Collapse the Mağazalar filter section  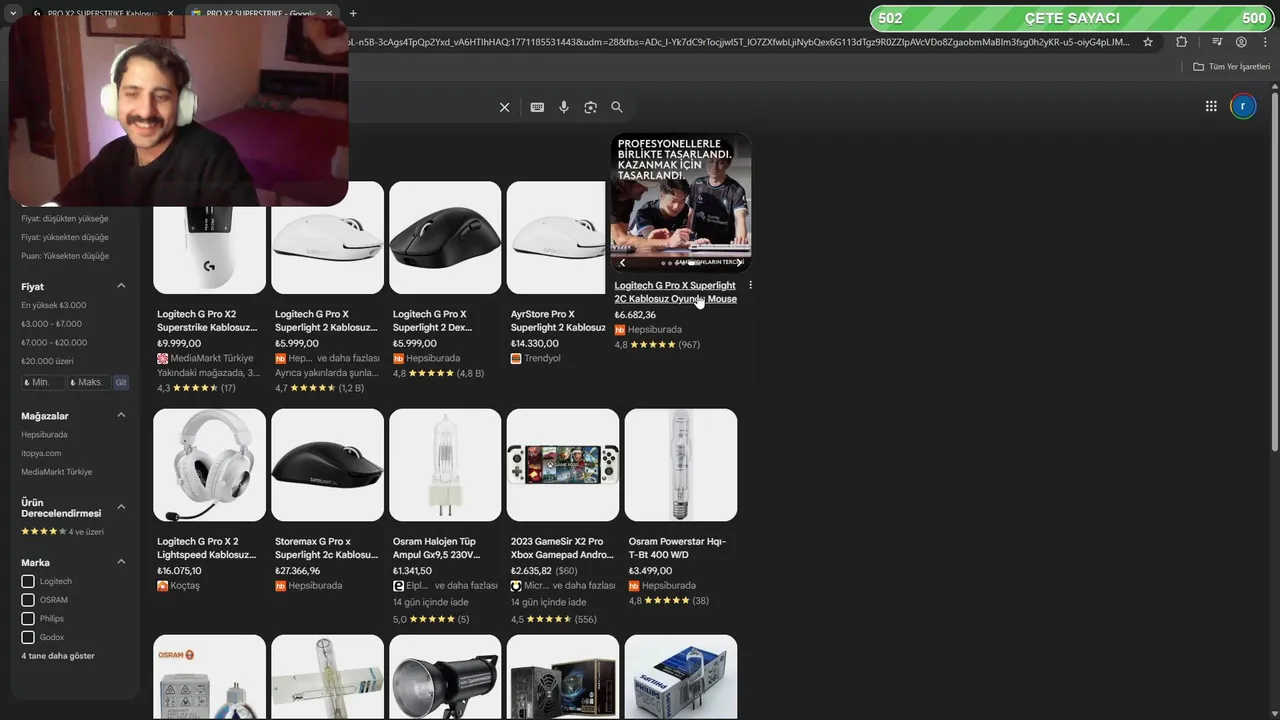point(121,415)
